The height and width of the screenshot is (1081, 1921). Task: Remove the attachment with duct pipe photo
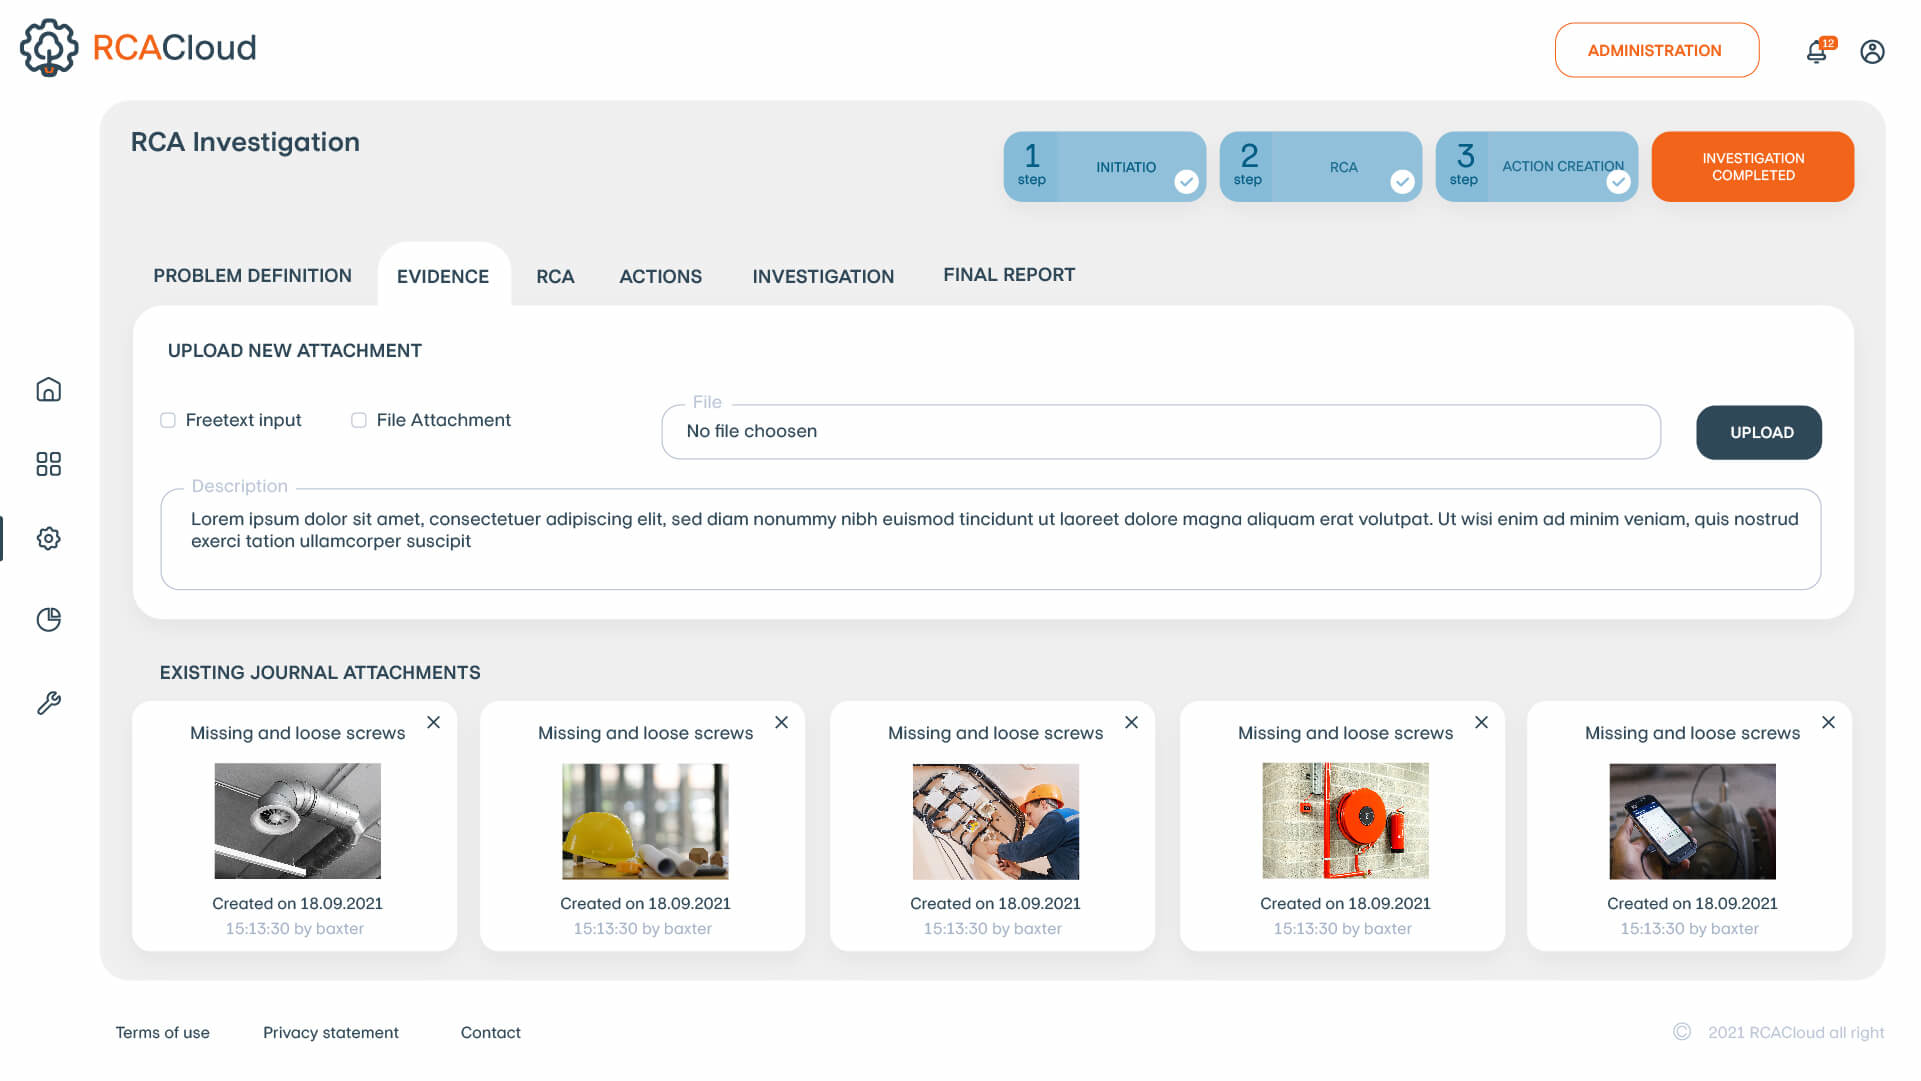pos(434,722)
